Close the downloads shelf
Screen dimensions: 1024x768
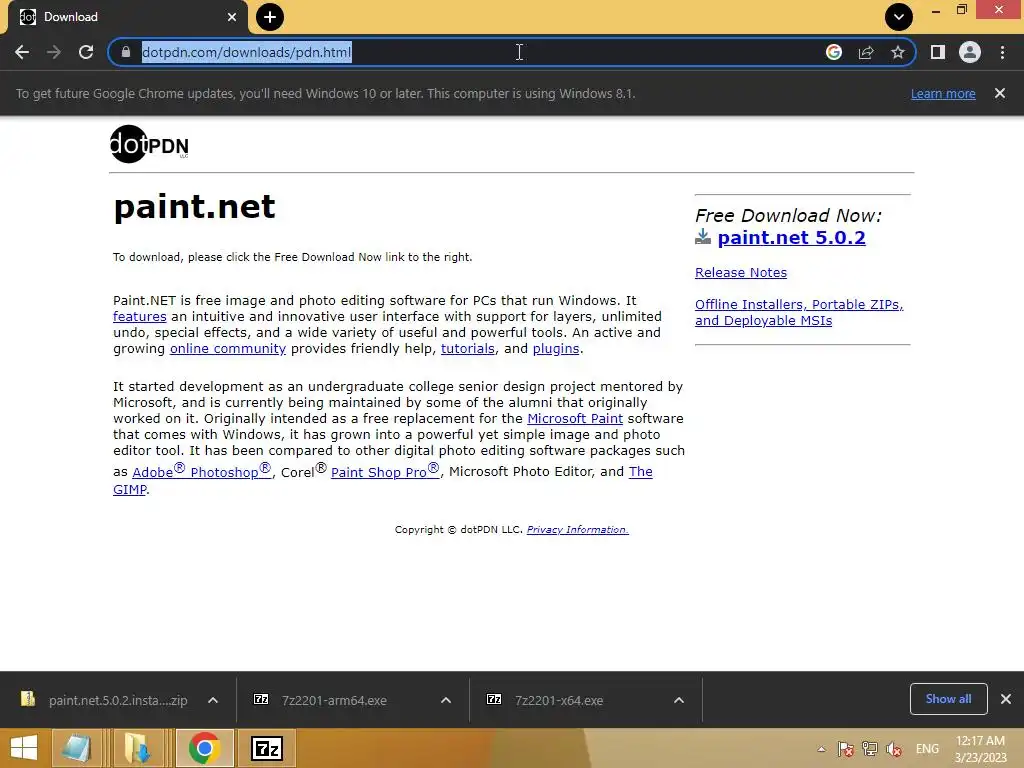tap(1006, 699)
